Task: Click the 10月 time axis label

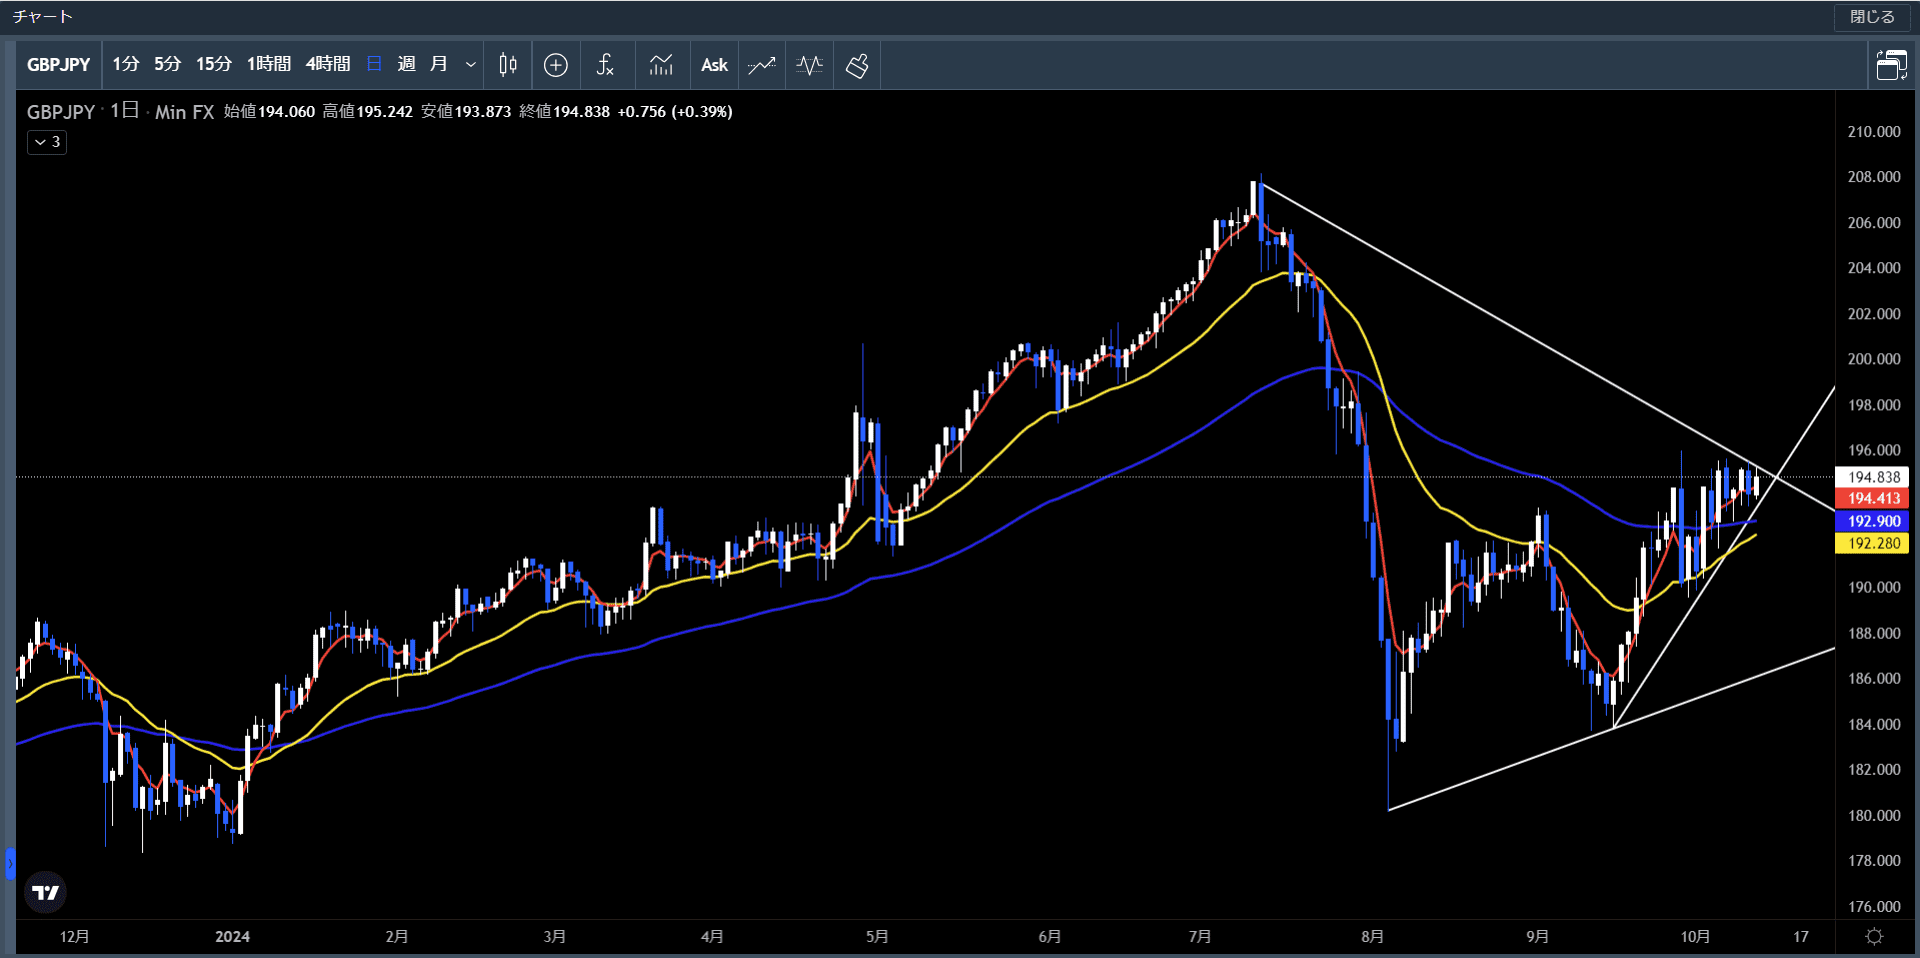Action: pos(1695,937)
